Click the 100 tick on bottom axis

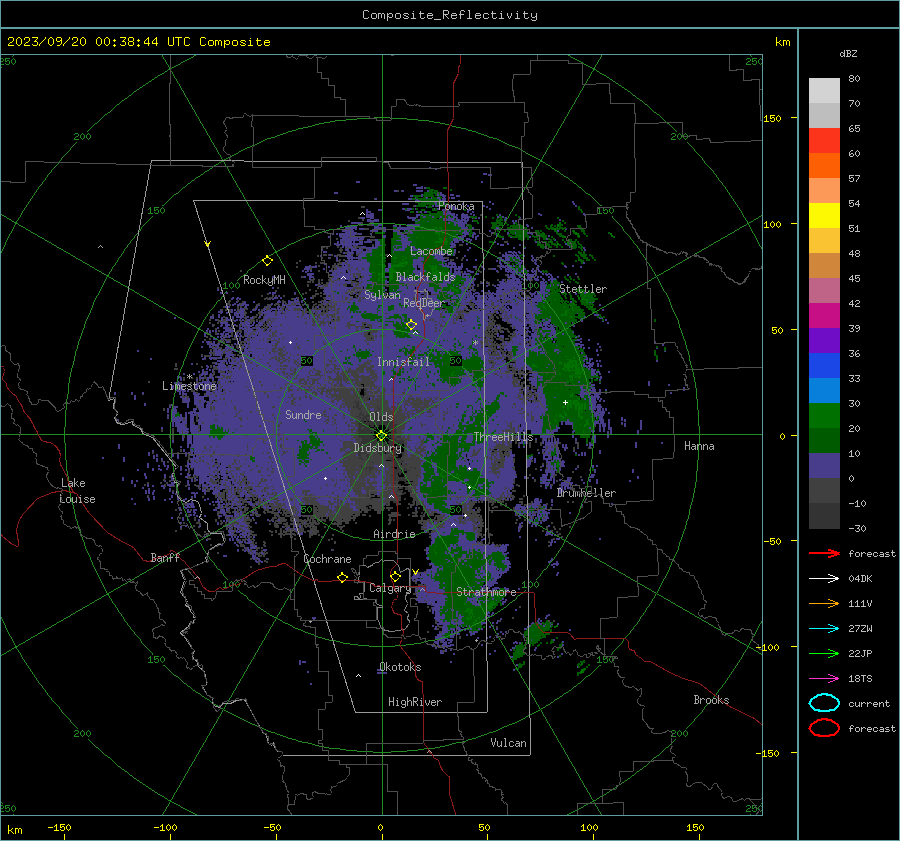point(589,827)
